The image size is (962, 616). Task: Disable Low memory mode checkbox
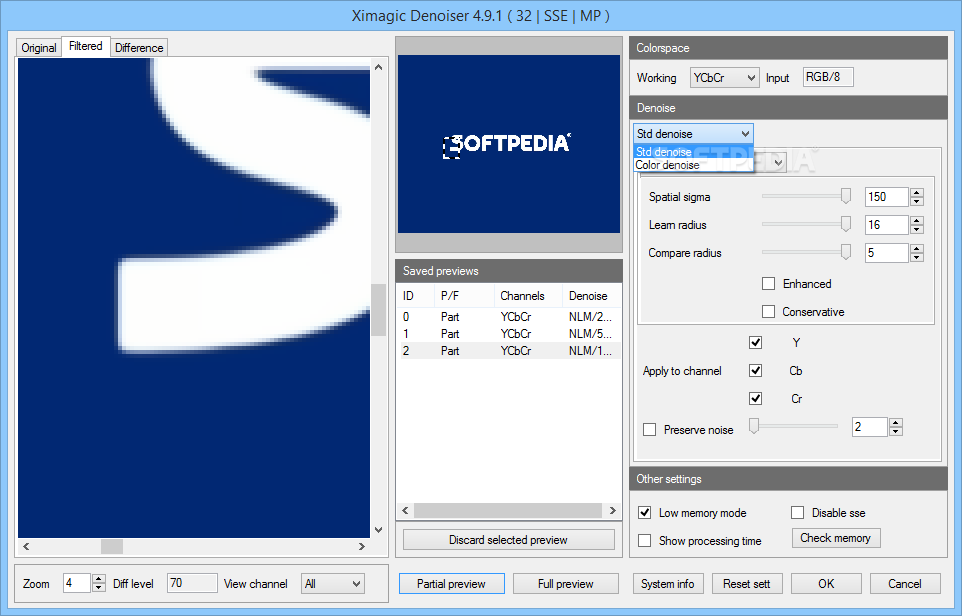pos(644,512)
